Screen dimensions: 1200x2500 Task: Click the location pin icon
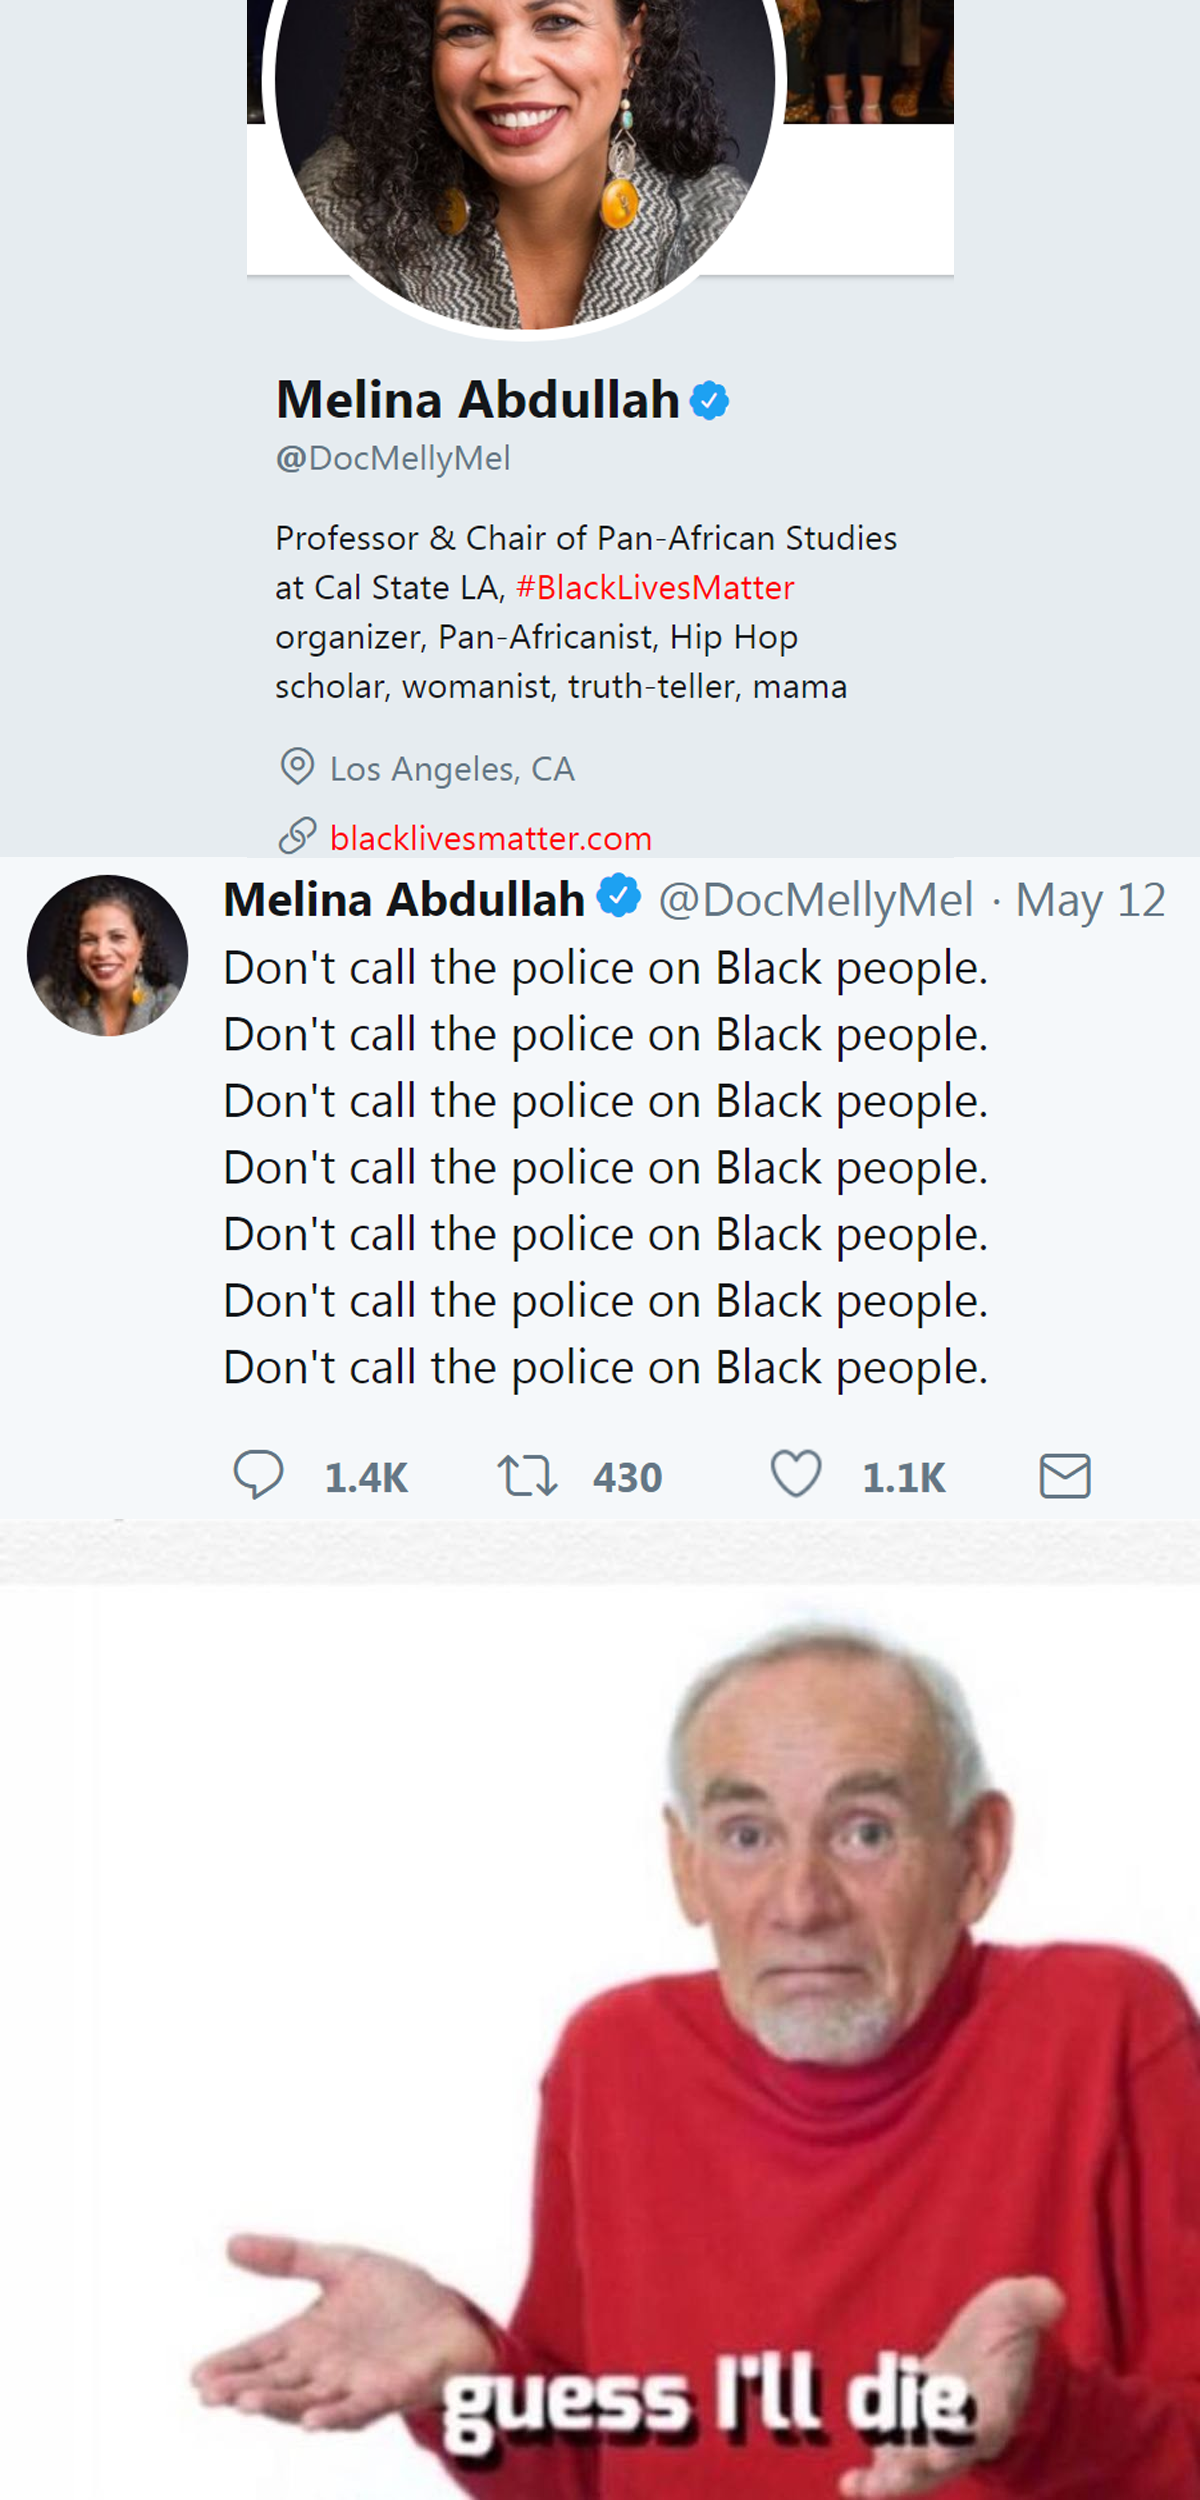[297, 767]
